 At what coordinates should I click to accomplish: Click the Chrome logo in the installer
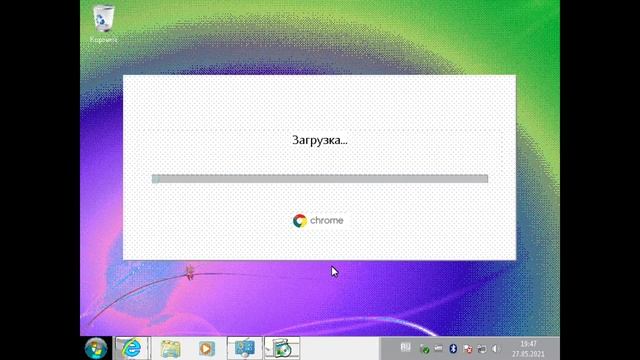click(x=318, y=220)
